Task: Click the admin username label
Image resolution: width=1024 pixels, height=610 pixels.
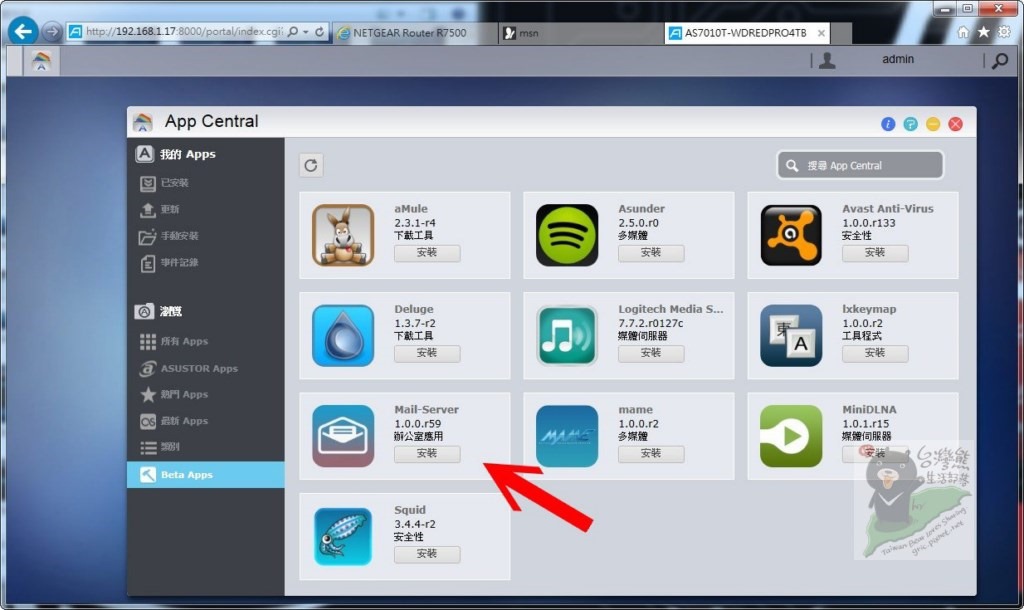Action: [x=898, y=59]
